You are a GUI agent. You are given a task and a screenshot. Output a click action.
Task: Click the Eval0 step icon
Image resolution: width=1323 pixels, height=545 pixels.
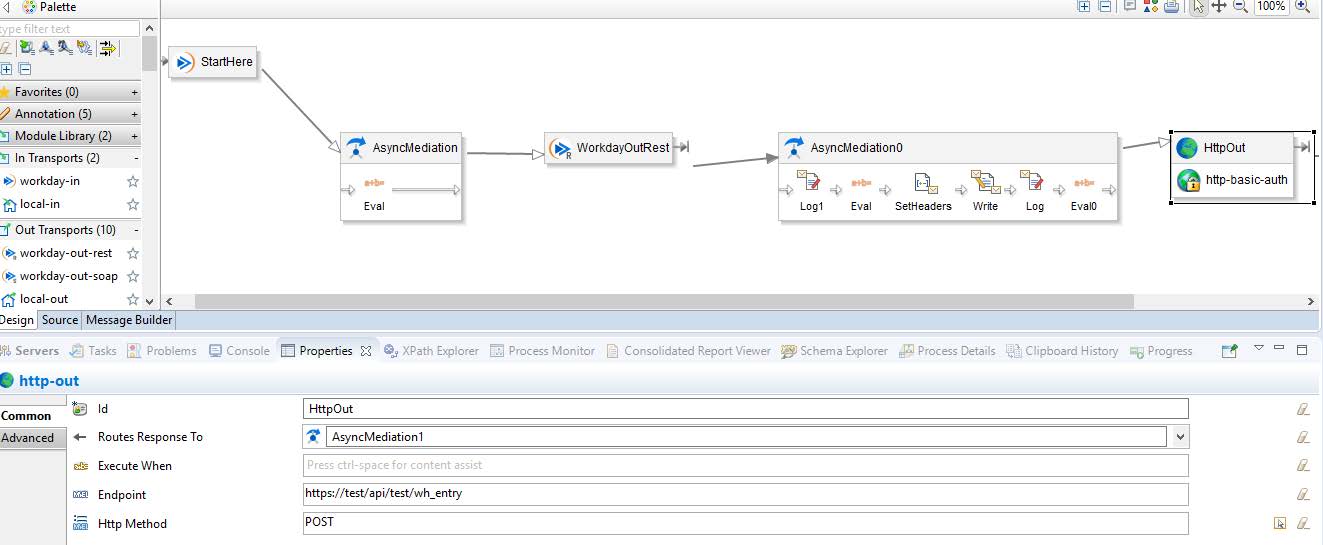coord(1084,183)
